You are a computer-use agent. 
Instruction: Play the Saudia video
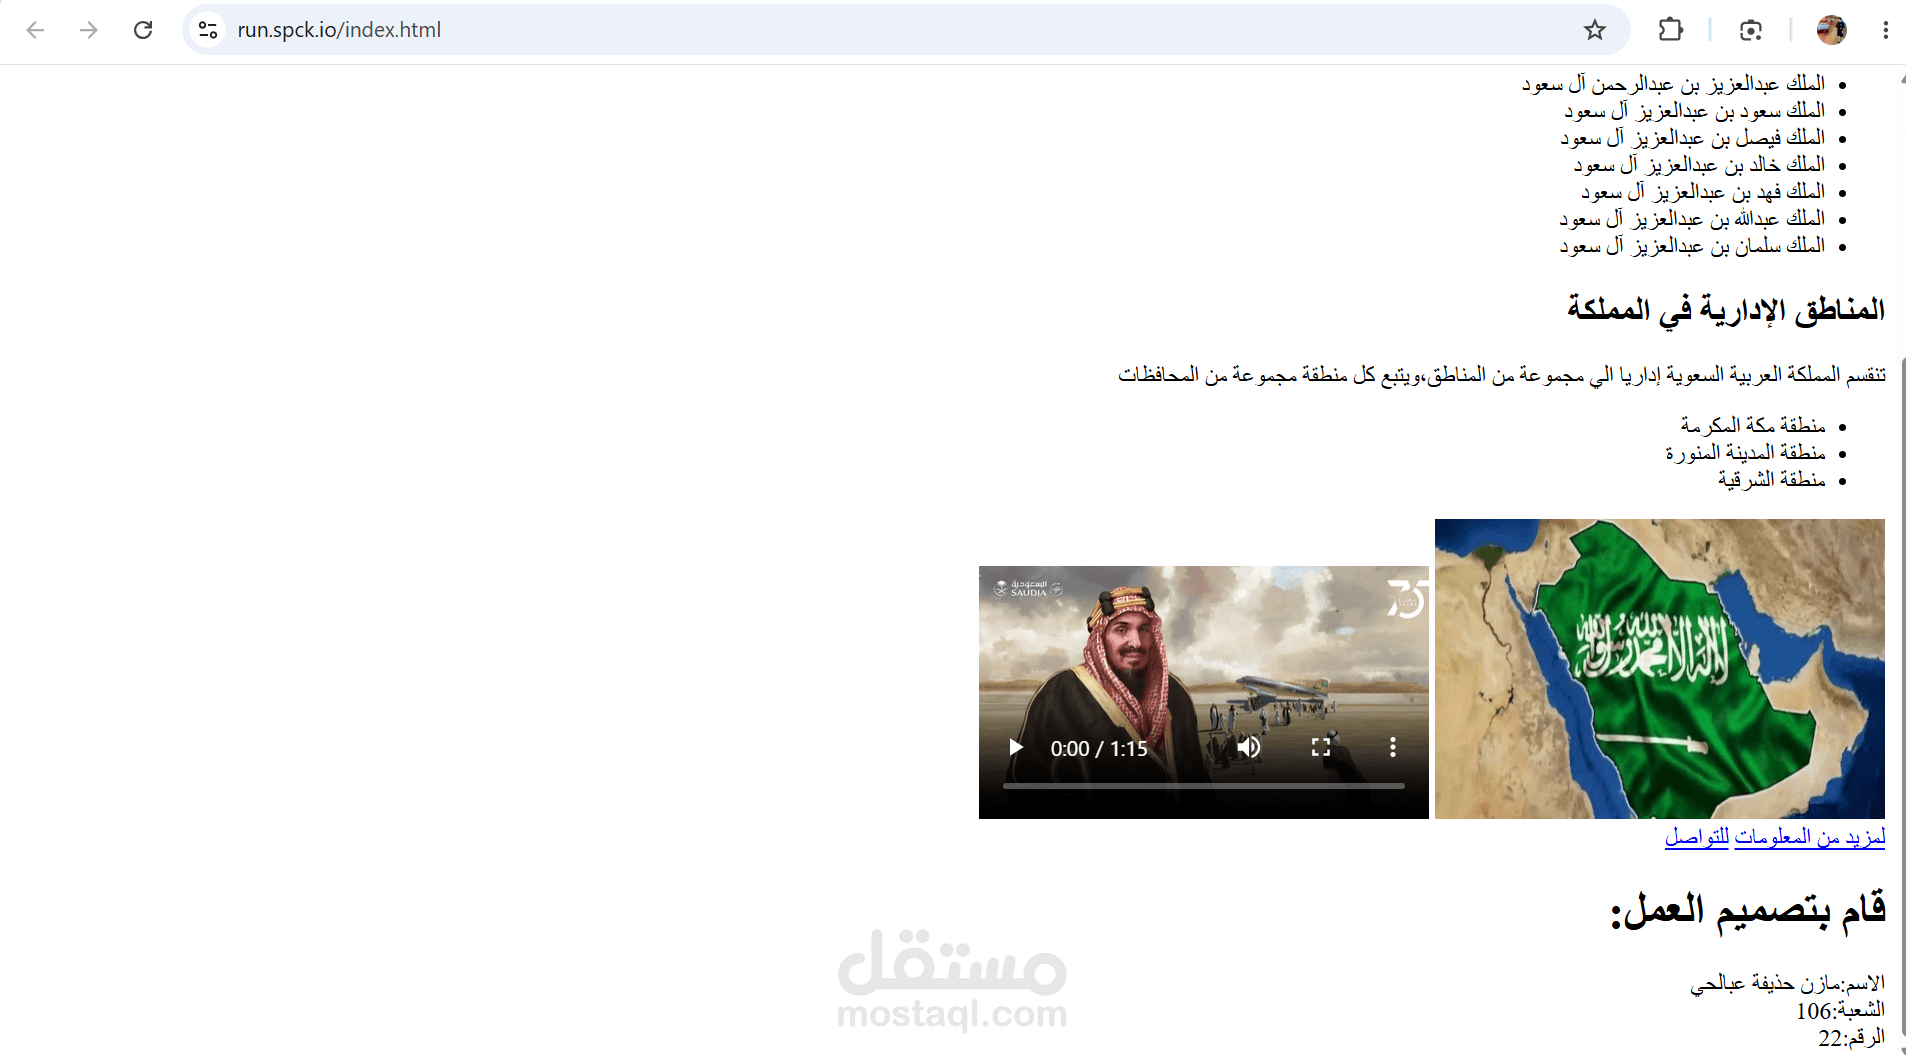[1016, 747]
